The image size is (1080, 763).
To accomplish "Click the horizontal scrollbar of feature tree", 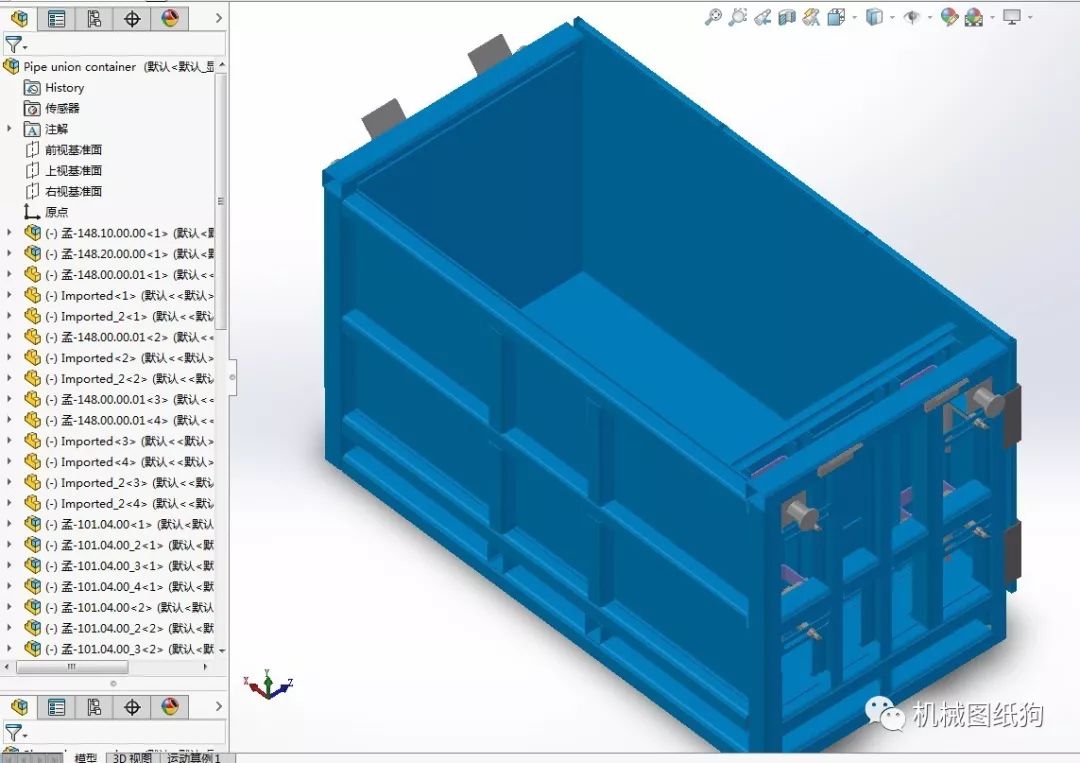I will (70, 667).
